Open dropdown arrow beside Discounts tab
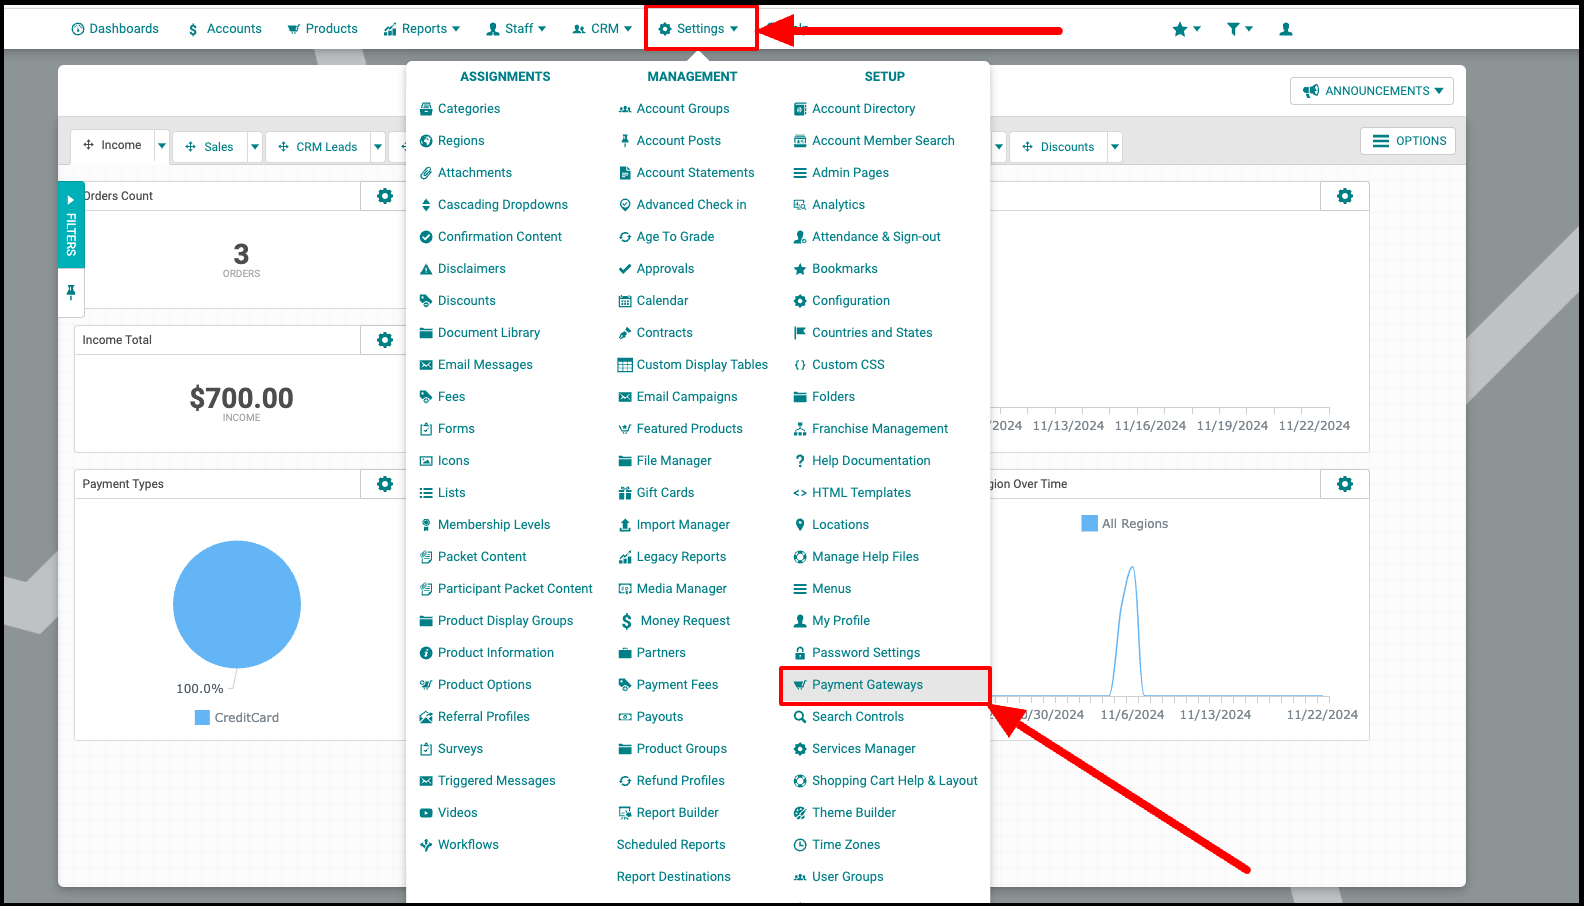This screenshot has width=1584, height=906. click(1115, 147)
